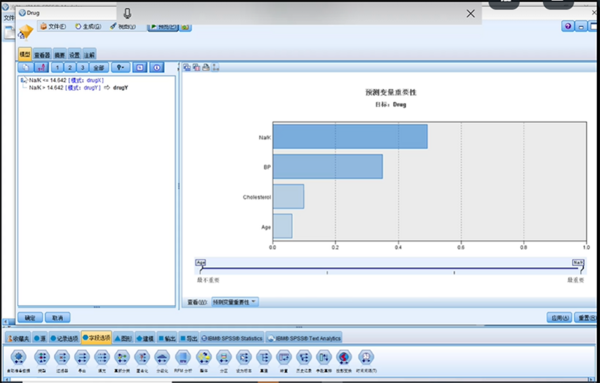Select the Anonymize (匿名化) node icon

coord(142,357)
